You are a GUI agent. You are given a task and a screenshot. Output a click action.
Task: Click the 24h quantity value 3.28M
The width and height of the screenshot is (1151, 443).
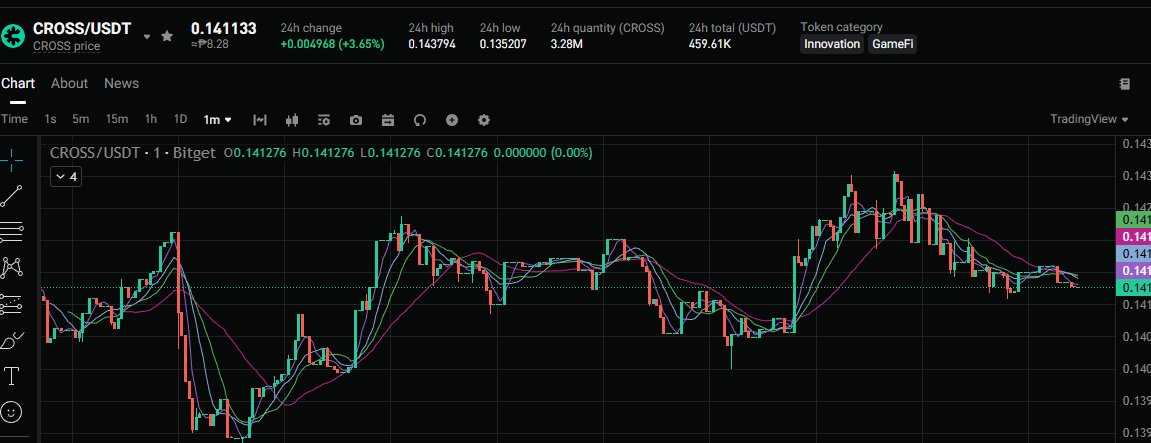click(567, 44)
